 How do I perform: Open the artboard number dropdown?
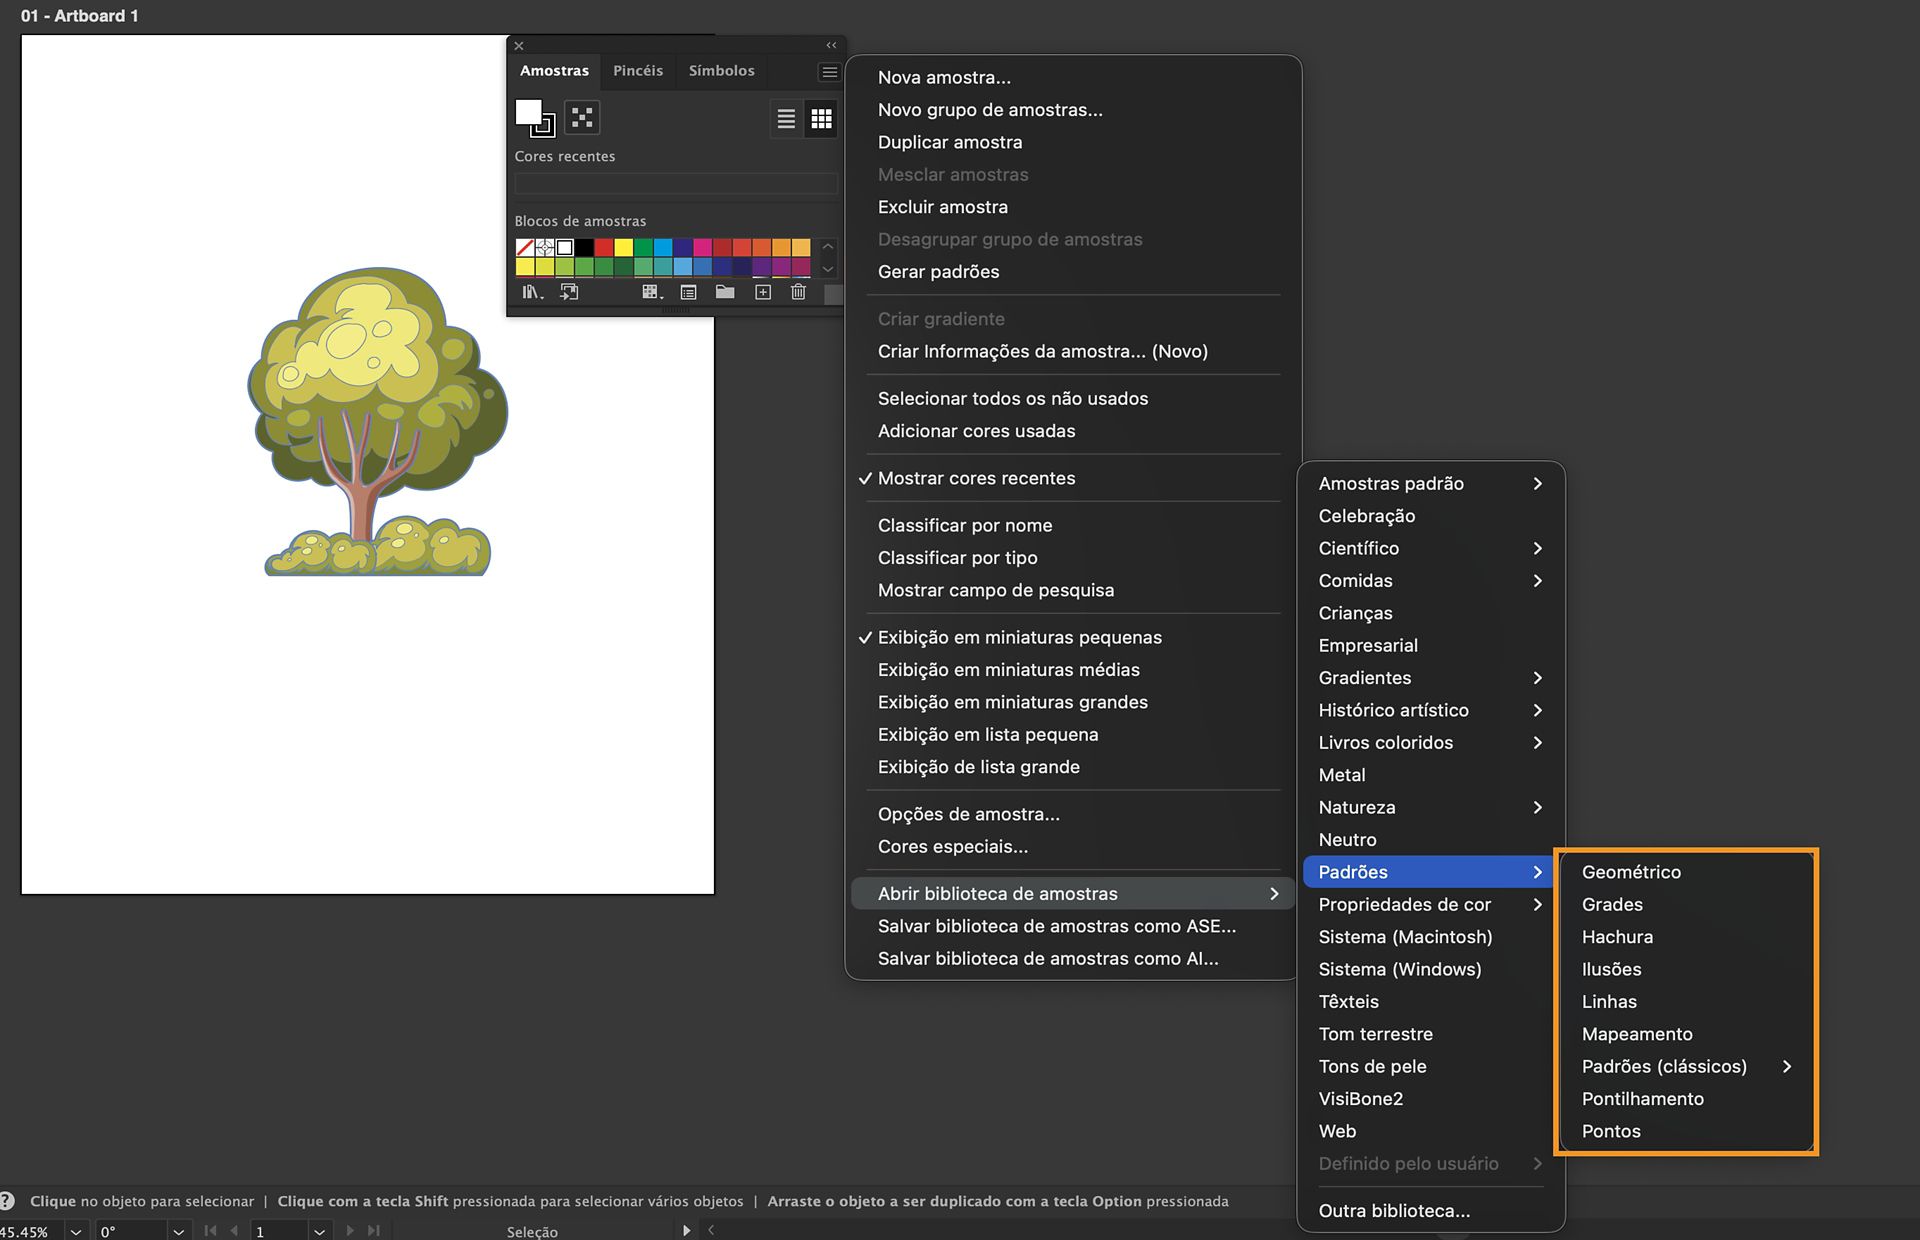(x=319, y=1232)
